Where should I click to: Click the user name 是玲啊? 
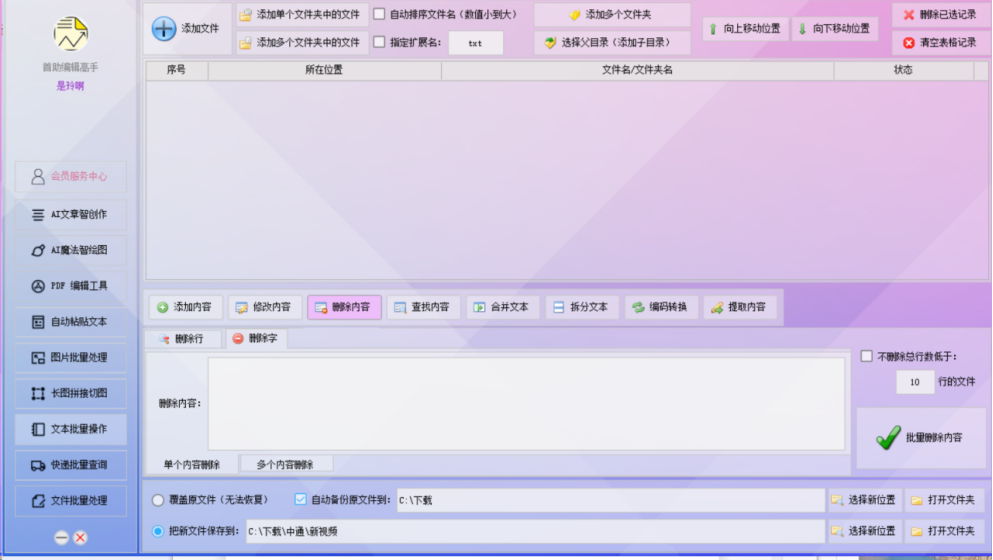coord(70,86)
